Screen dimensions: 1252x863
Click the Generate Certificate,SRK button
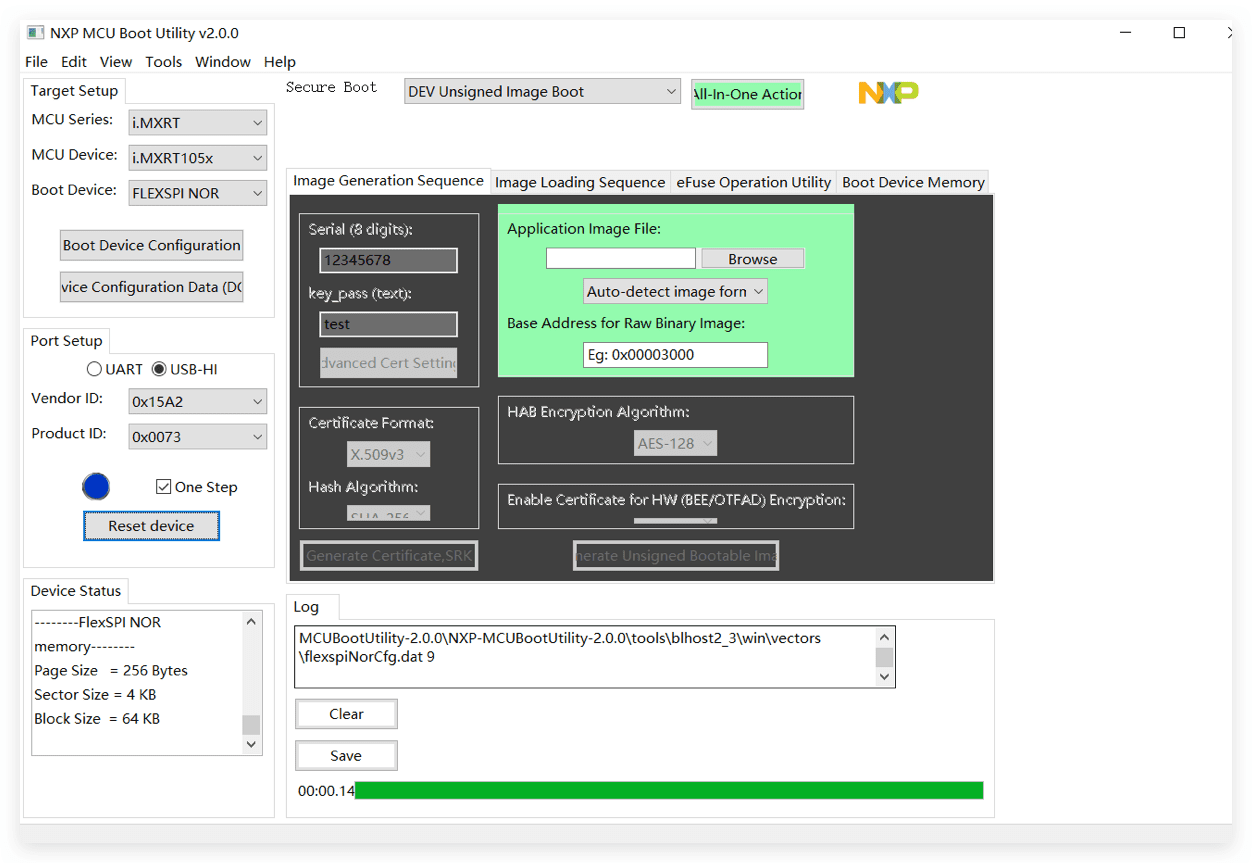(389, 556)
